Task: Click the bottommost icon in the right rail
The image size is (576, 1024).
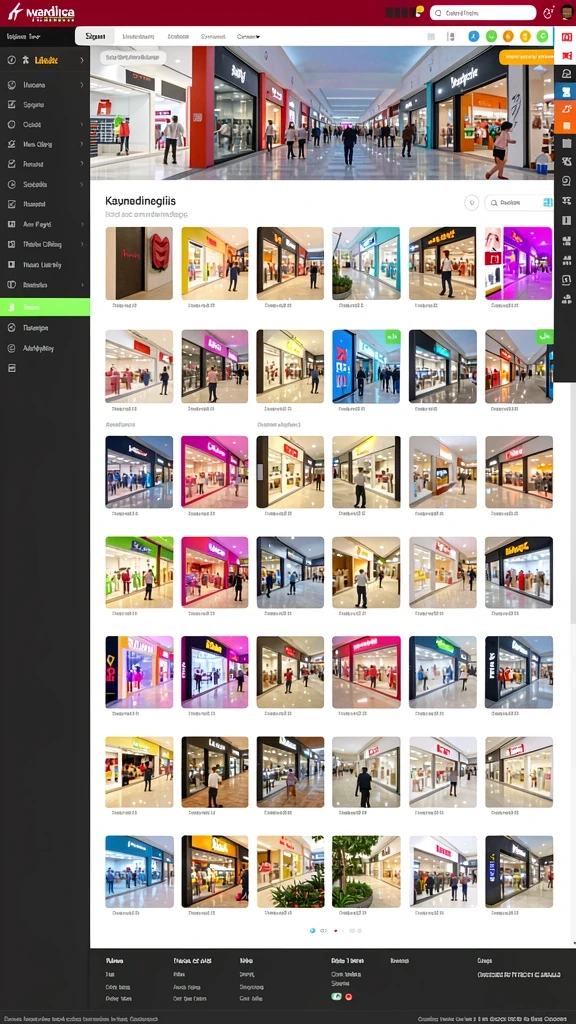Action: [x=566, y=300]
